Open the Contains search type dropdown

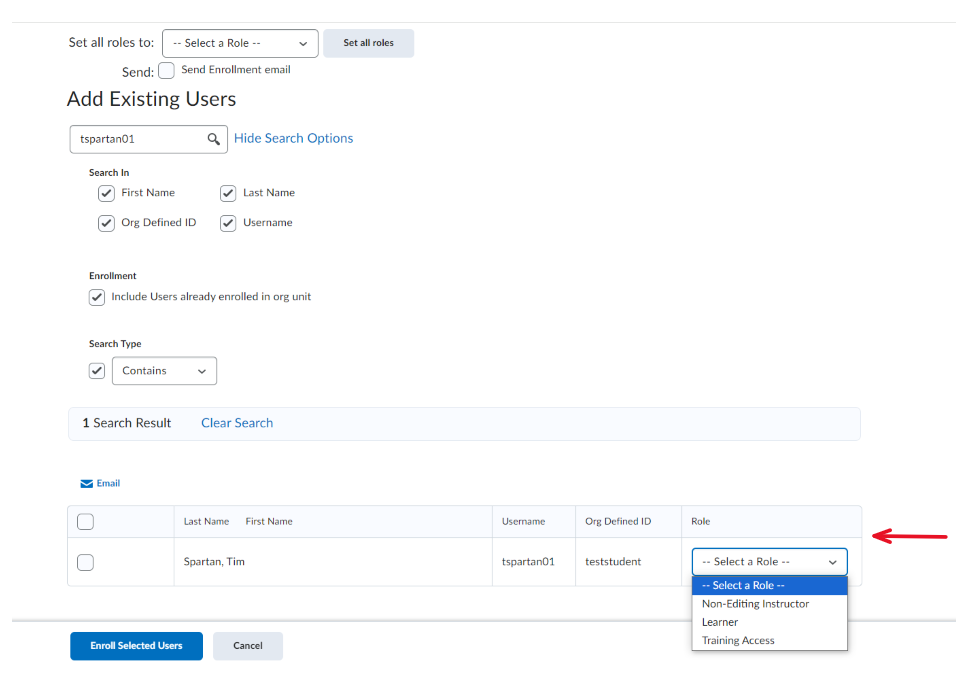click(x=164, y=370)
